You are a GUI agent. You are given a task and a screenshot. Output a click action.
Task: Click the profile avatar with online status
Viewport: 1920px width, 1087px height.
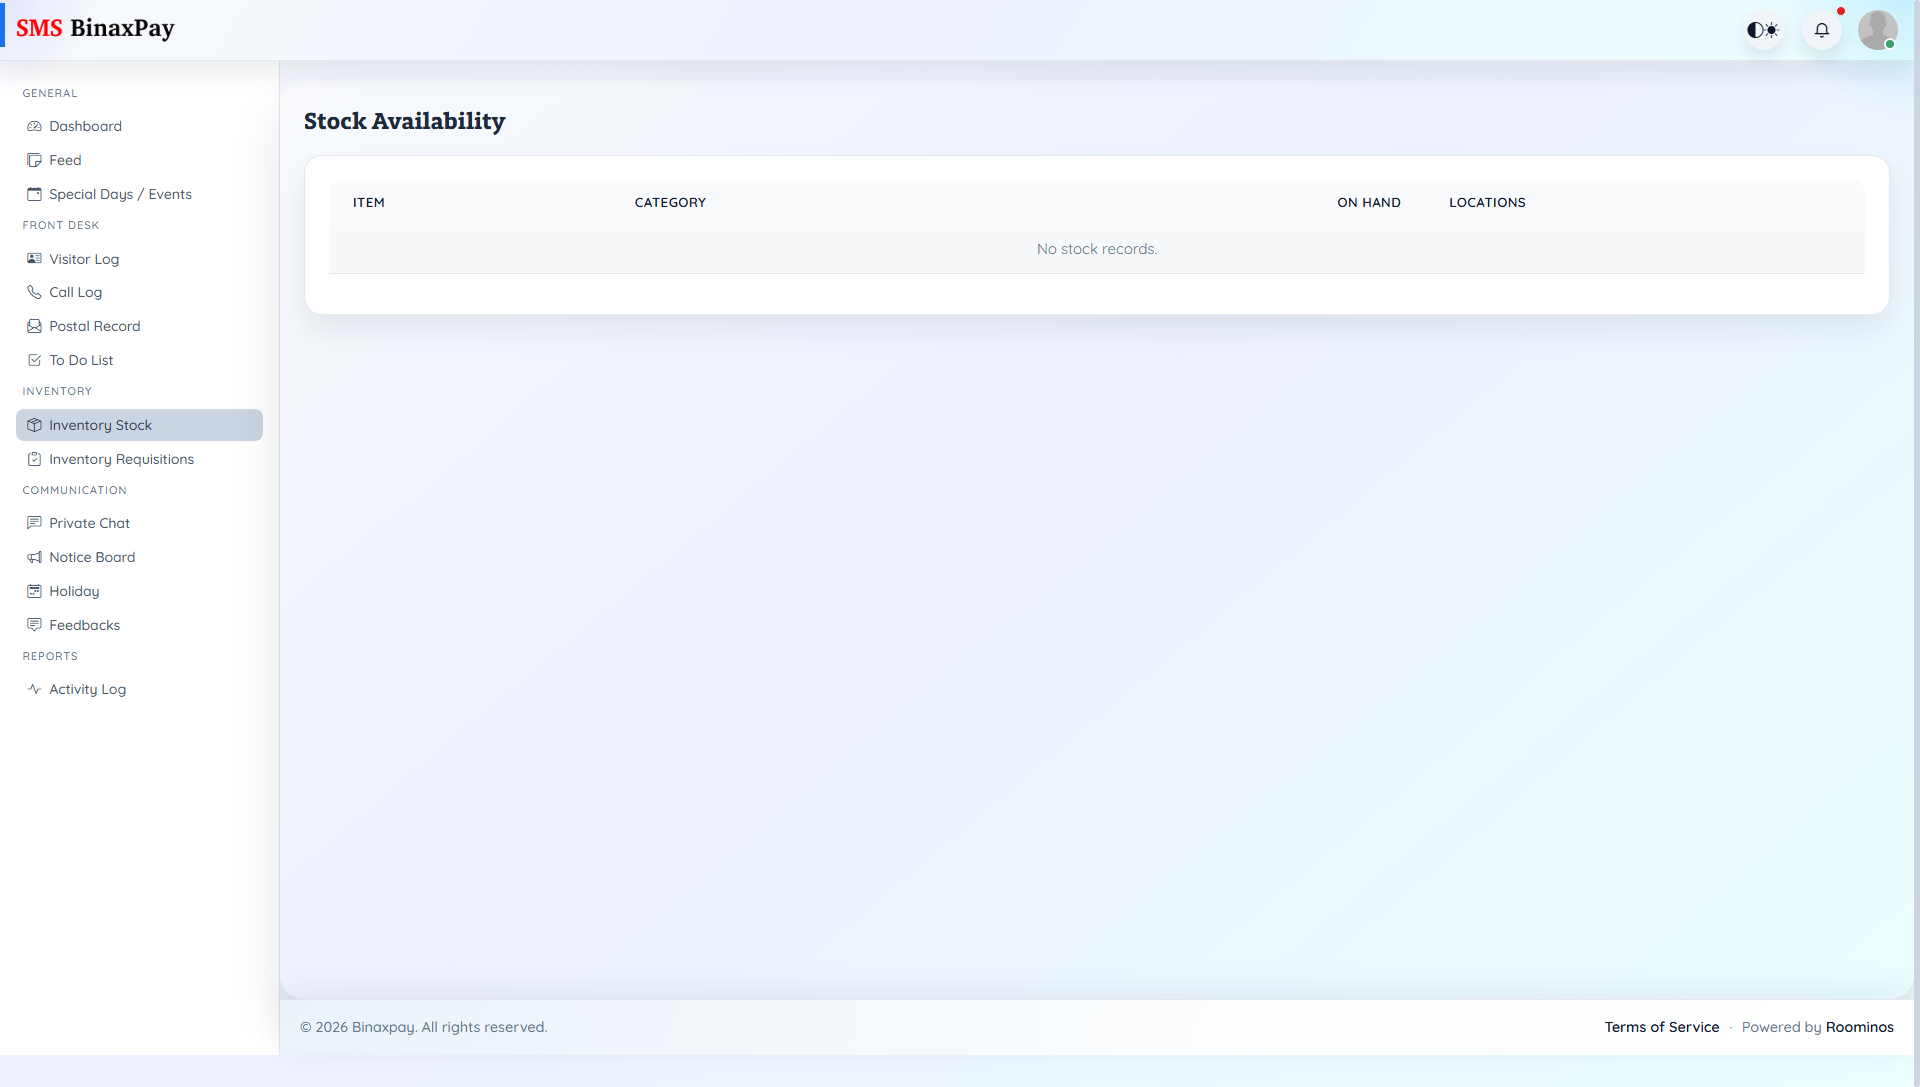coord(1879,30)
